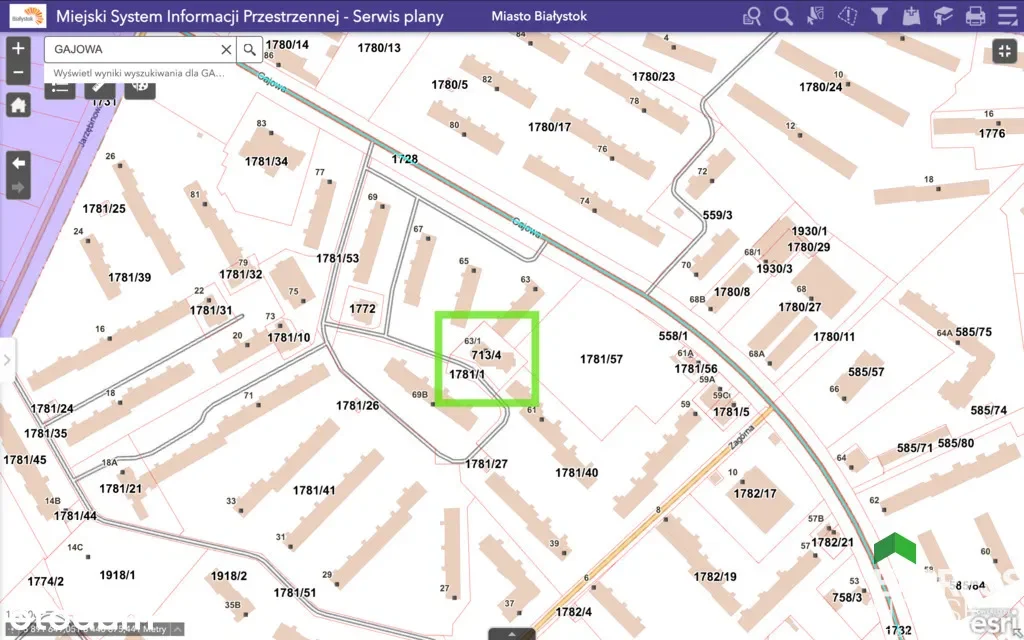Open the add data to map tool
The height and width of the screenshot is (640, 1024).
click(x=911, y=16)
